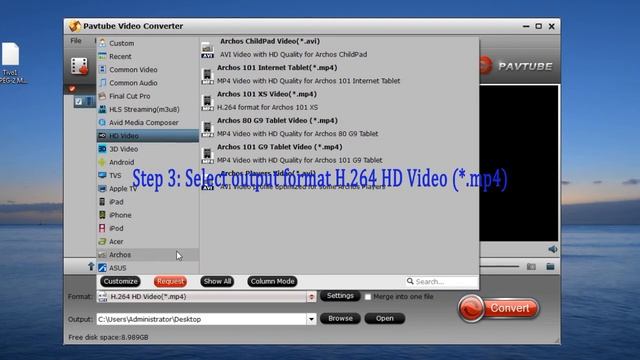Click Open output folder button
The image size is (640, 360).
(384, 318)
